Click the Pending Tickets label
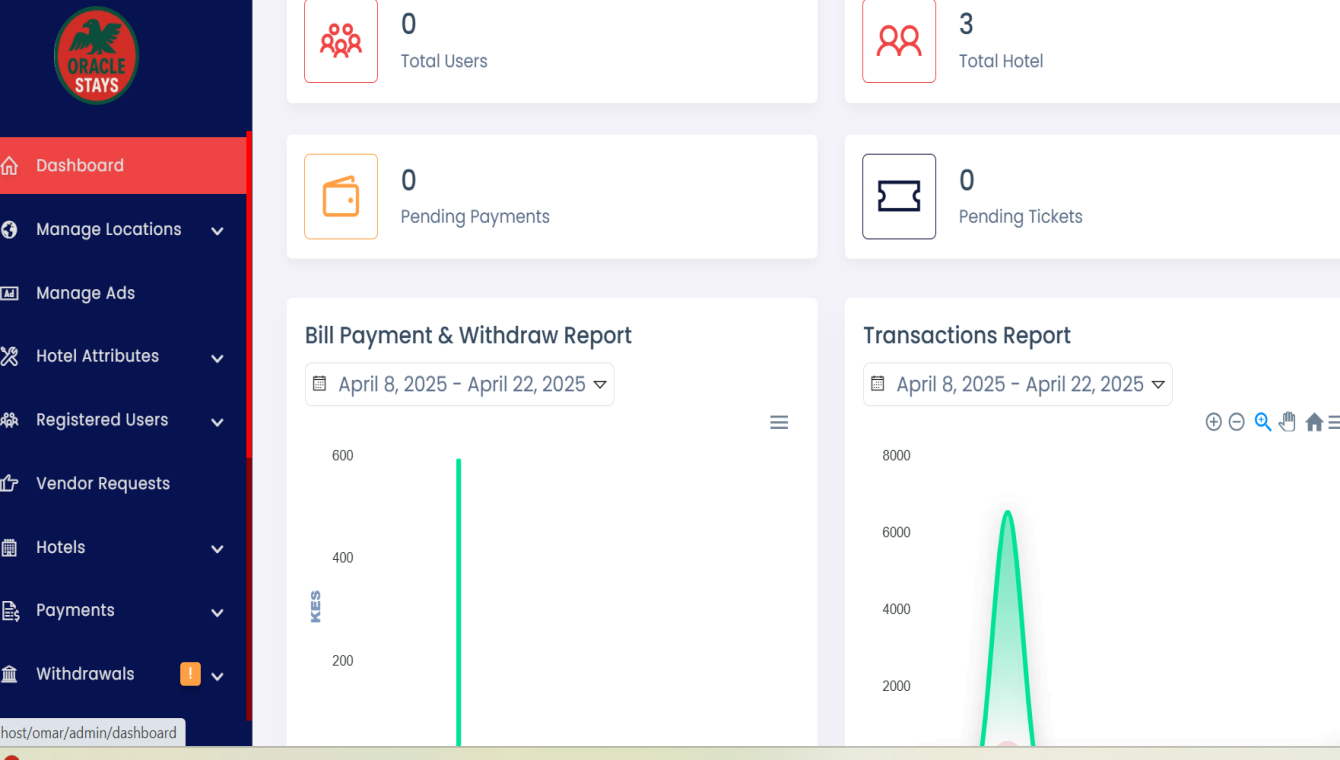This screenshot has width=1340, height=760. (1021, 217)
